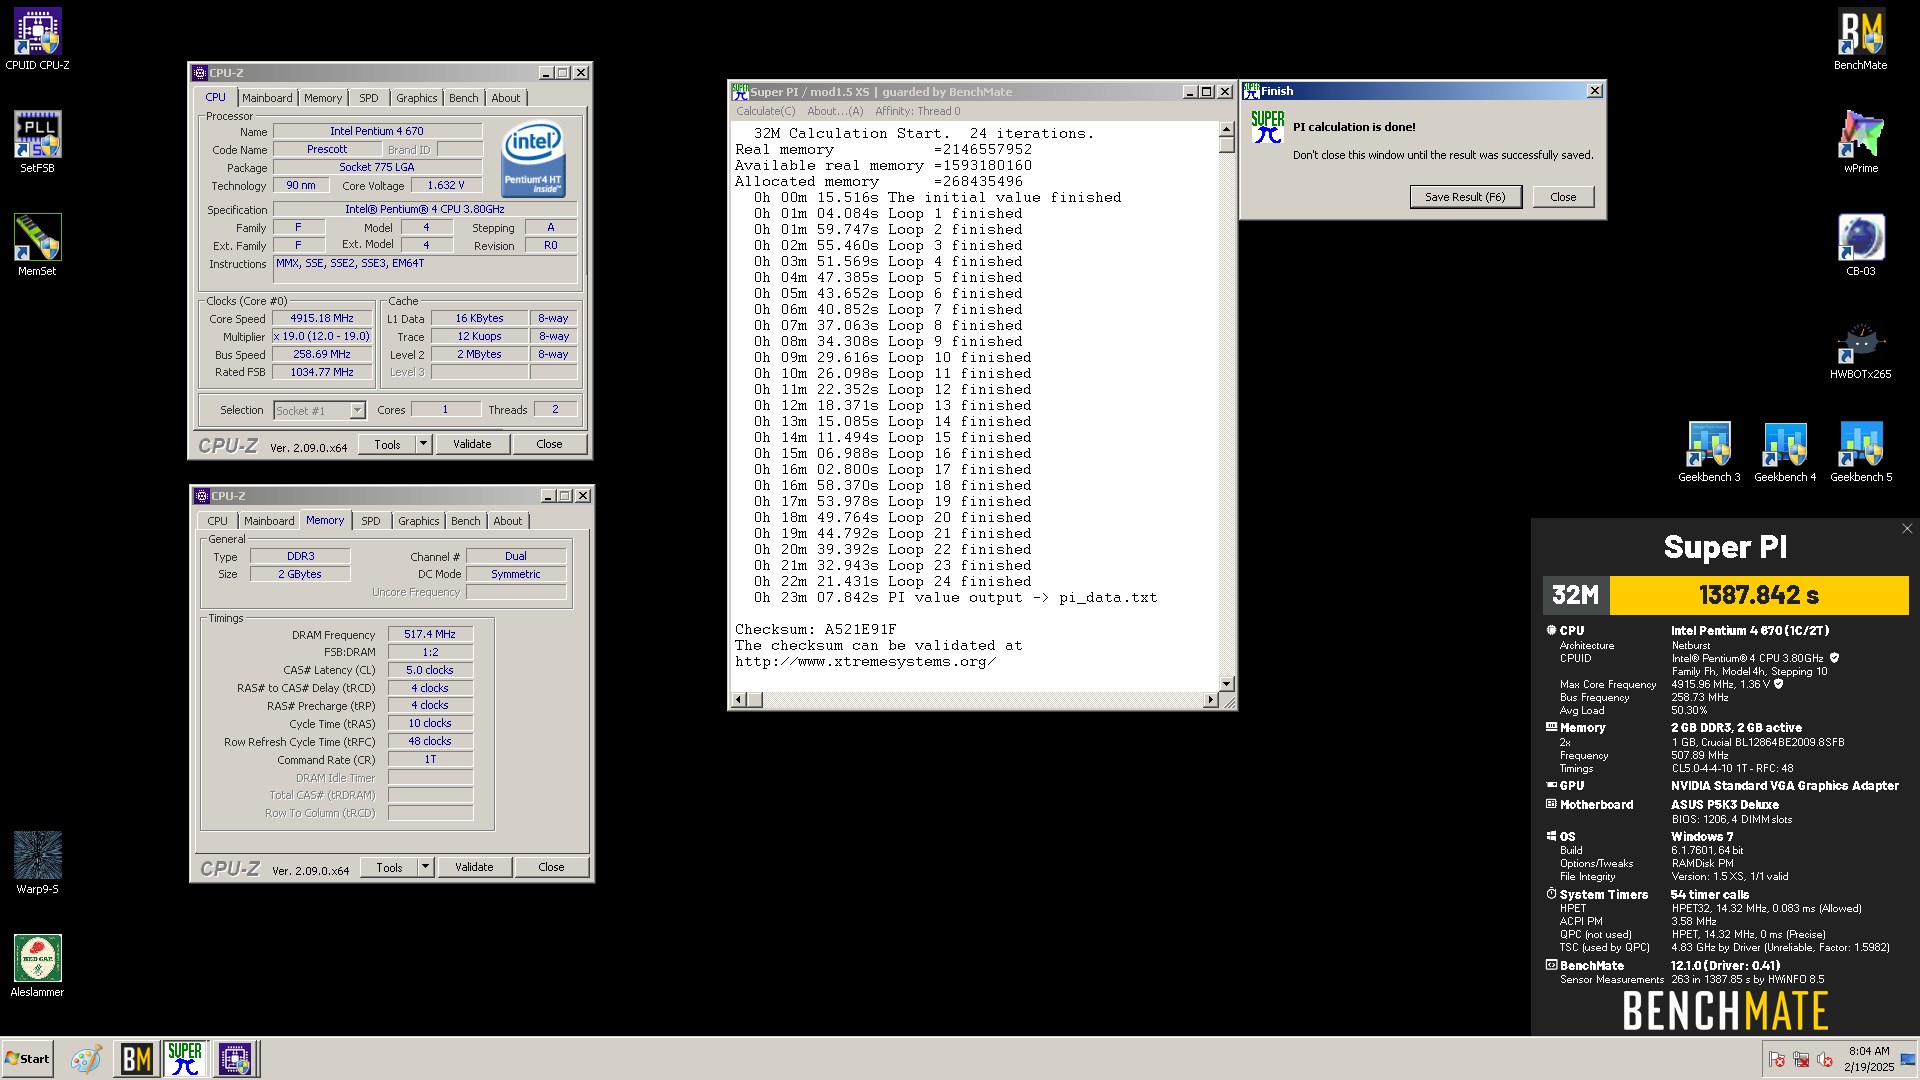
Task: Switch to BenchMate in the taskbar
Action: [136, 1059]
